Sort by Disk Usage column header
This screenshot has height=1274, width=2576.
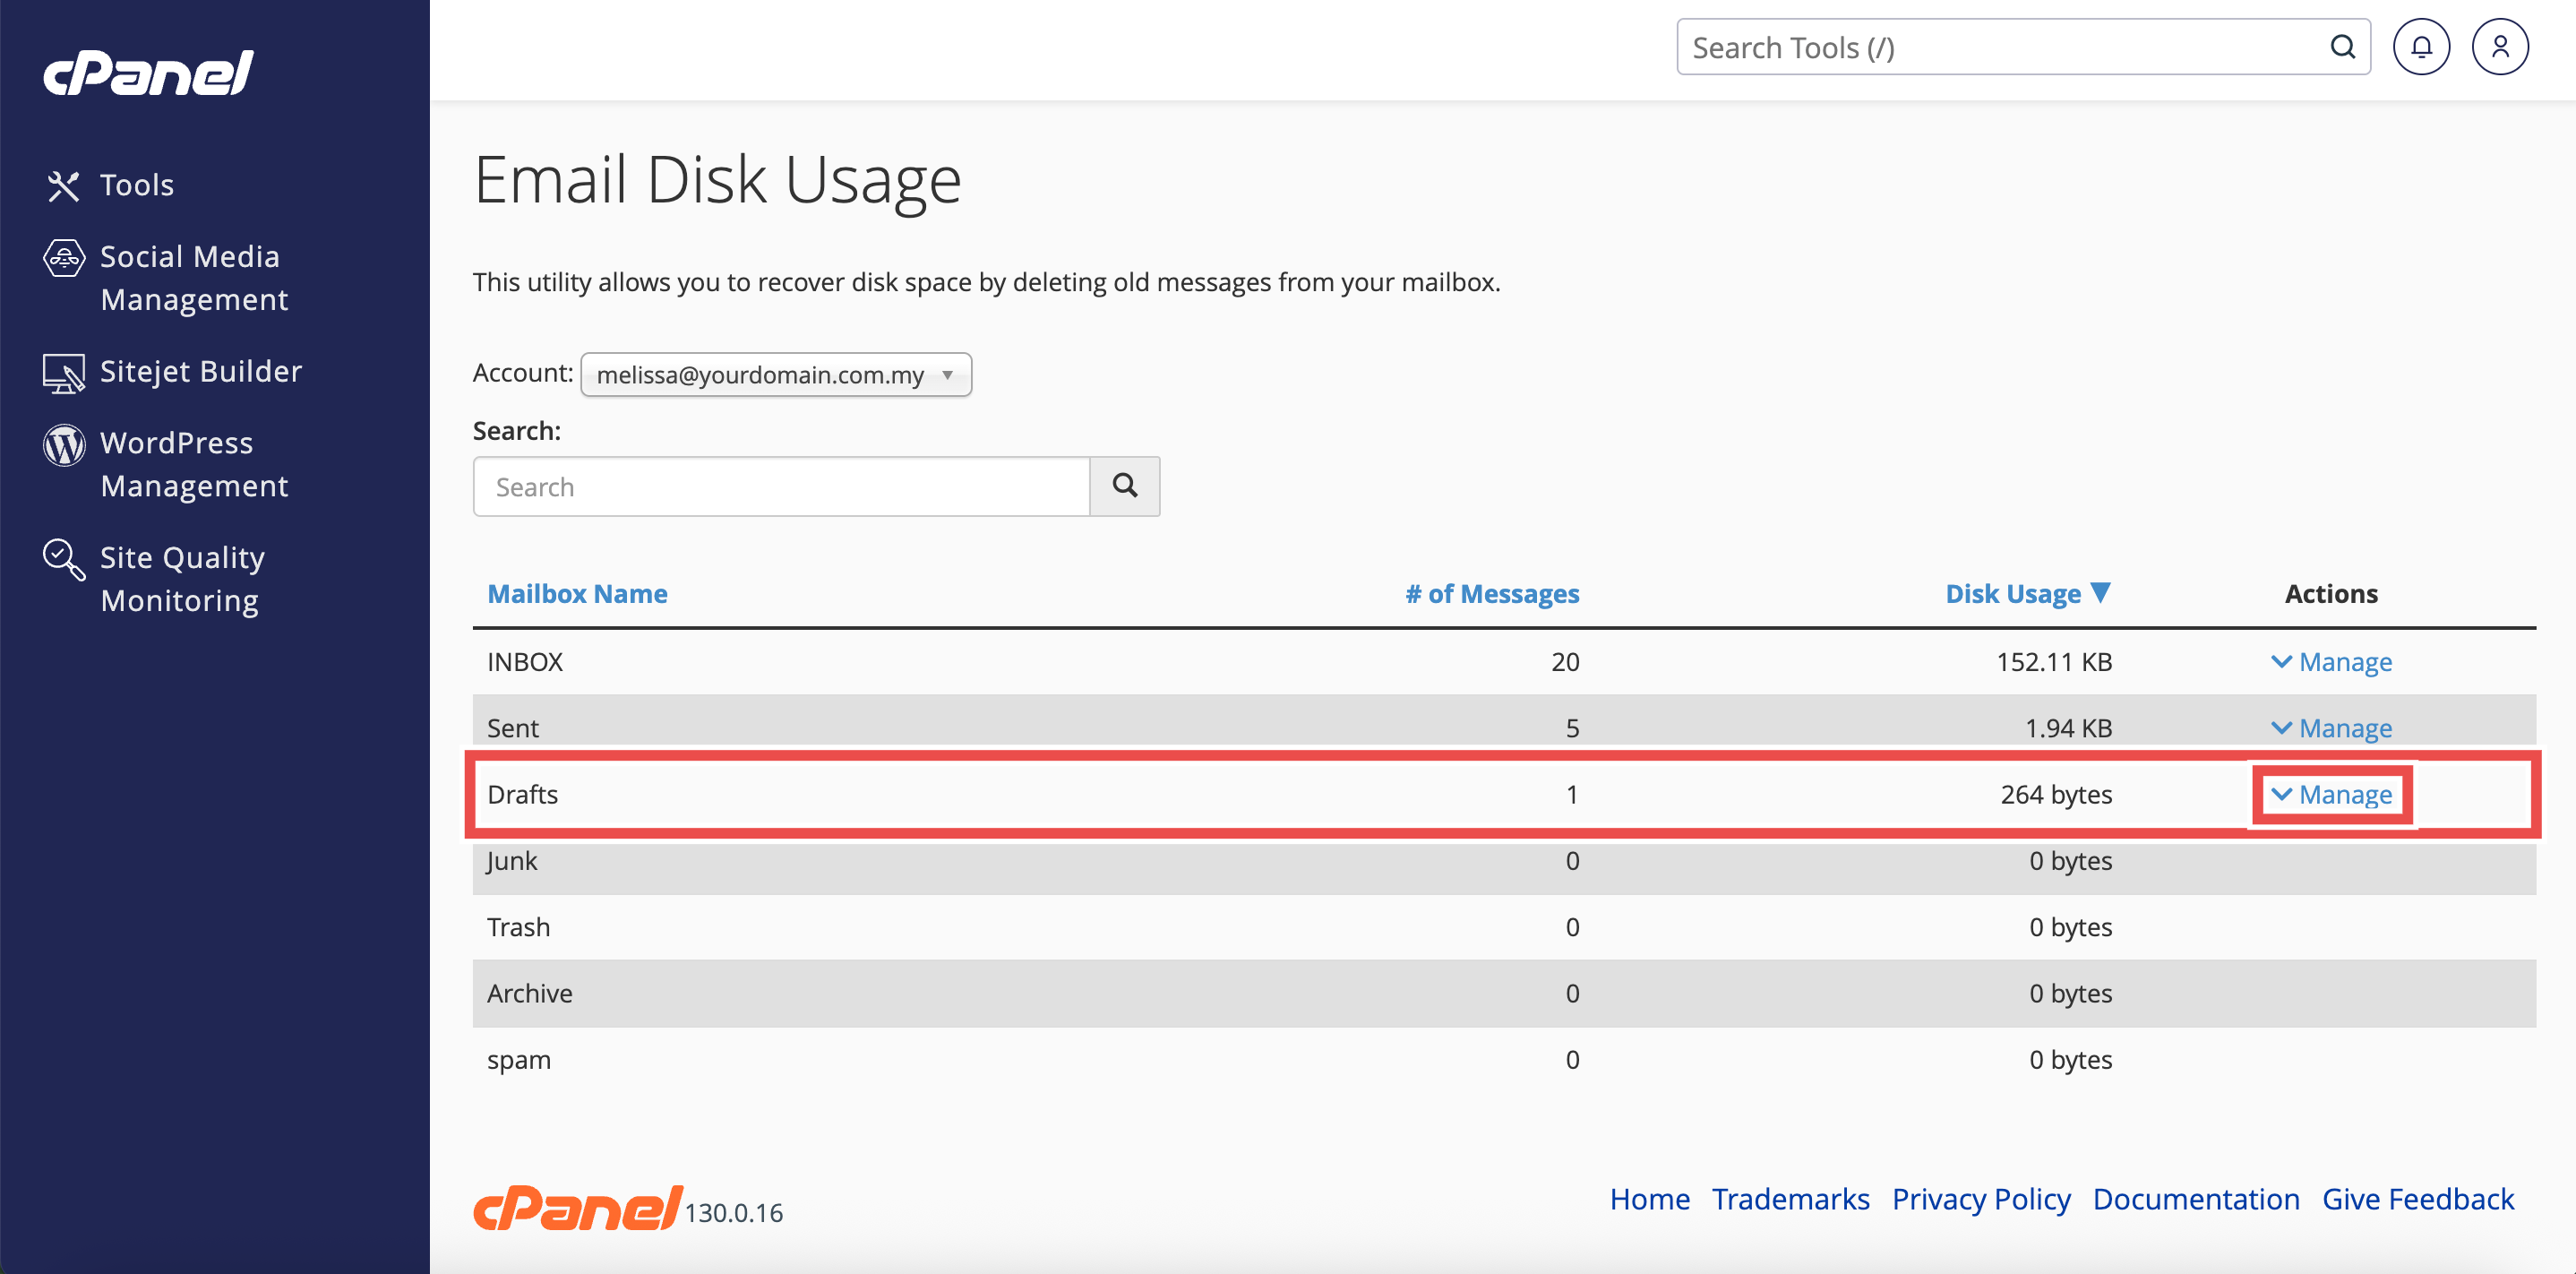pyautogui.click(x=2013, y=594)
